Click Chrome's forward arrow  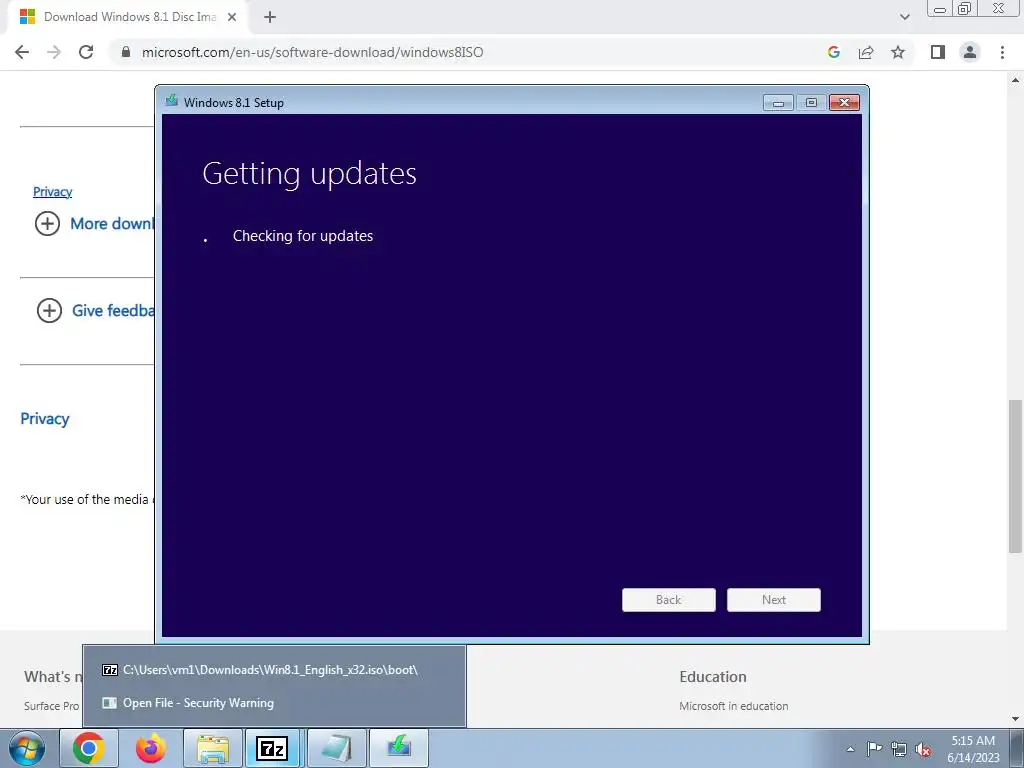pyautogui.click(x=54, y=52)
